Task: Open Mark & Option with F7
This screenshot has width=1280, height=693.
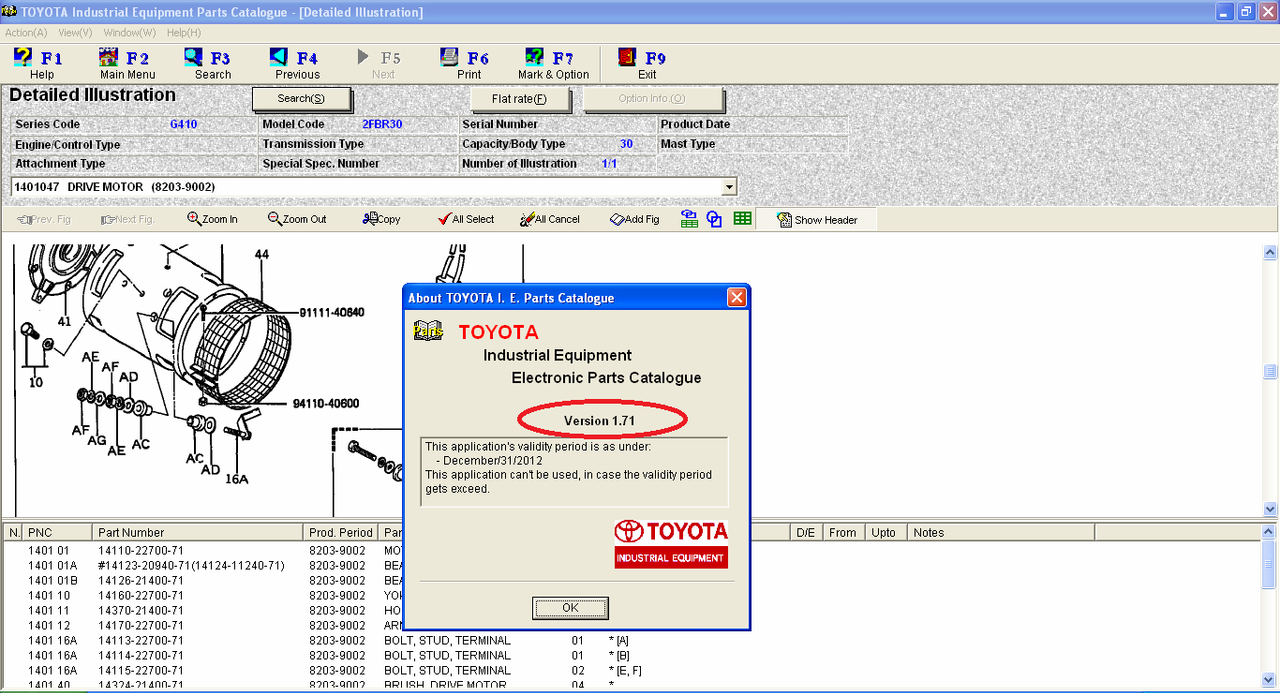Action: click(535, 57)
